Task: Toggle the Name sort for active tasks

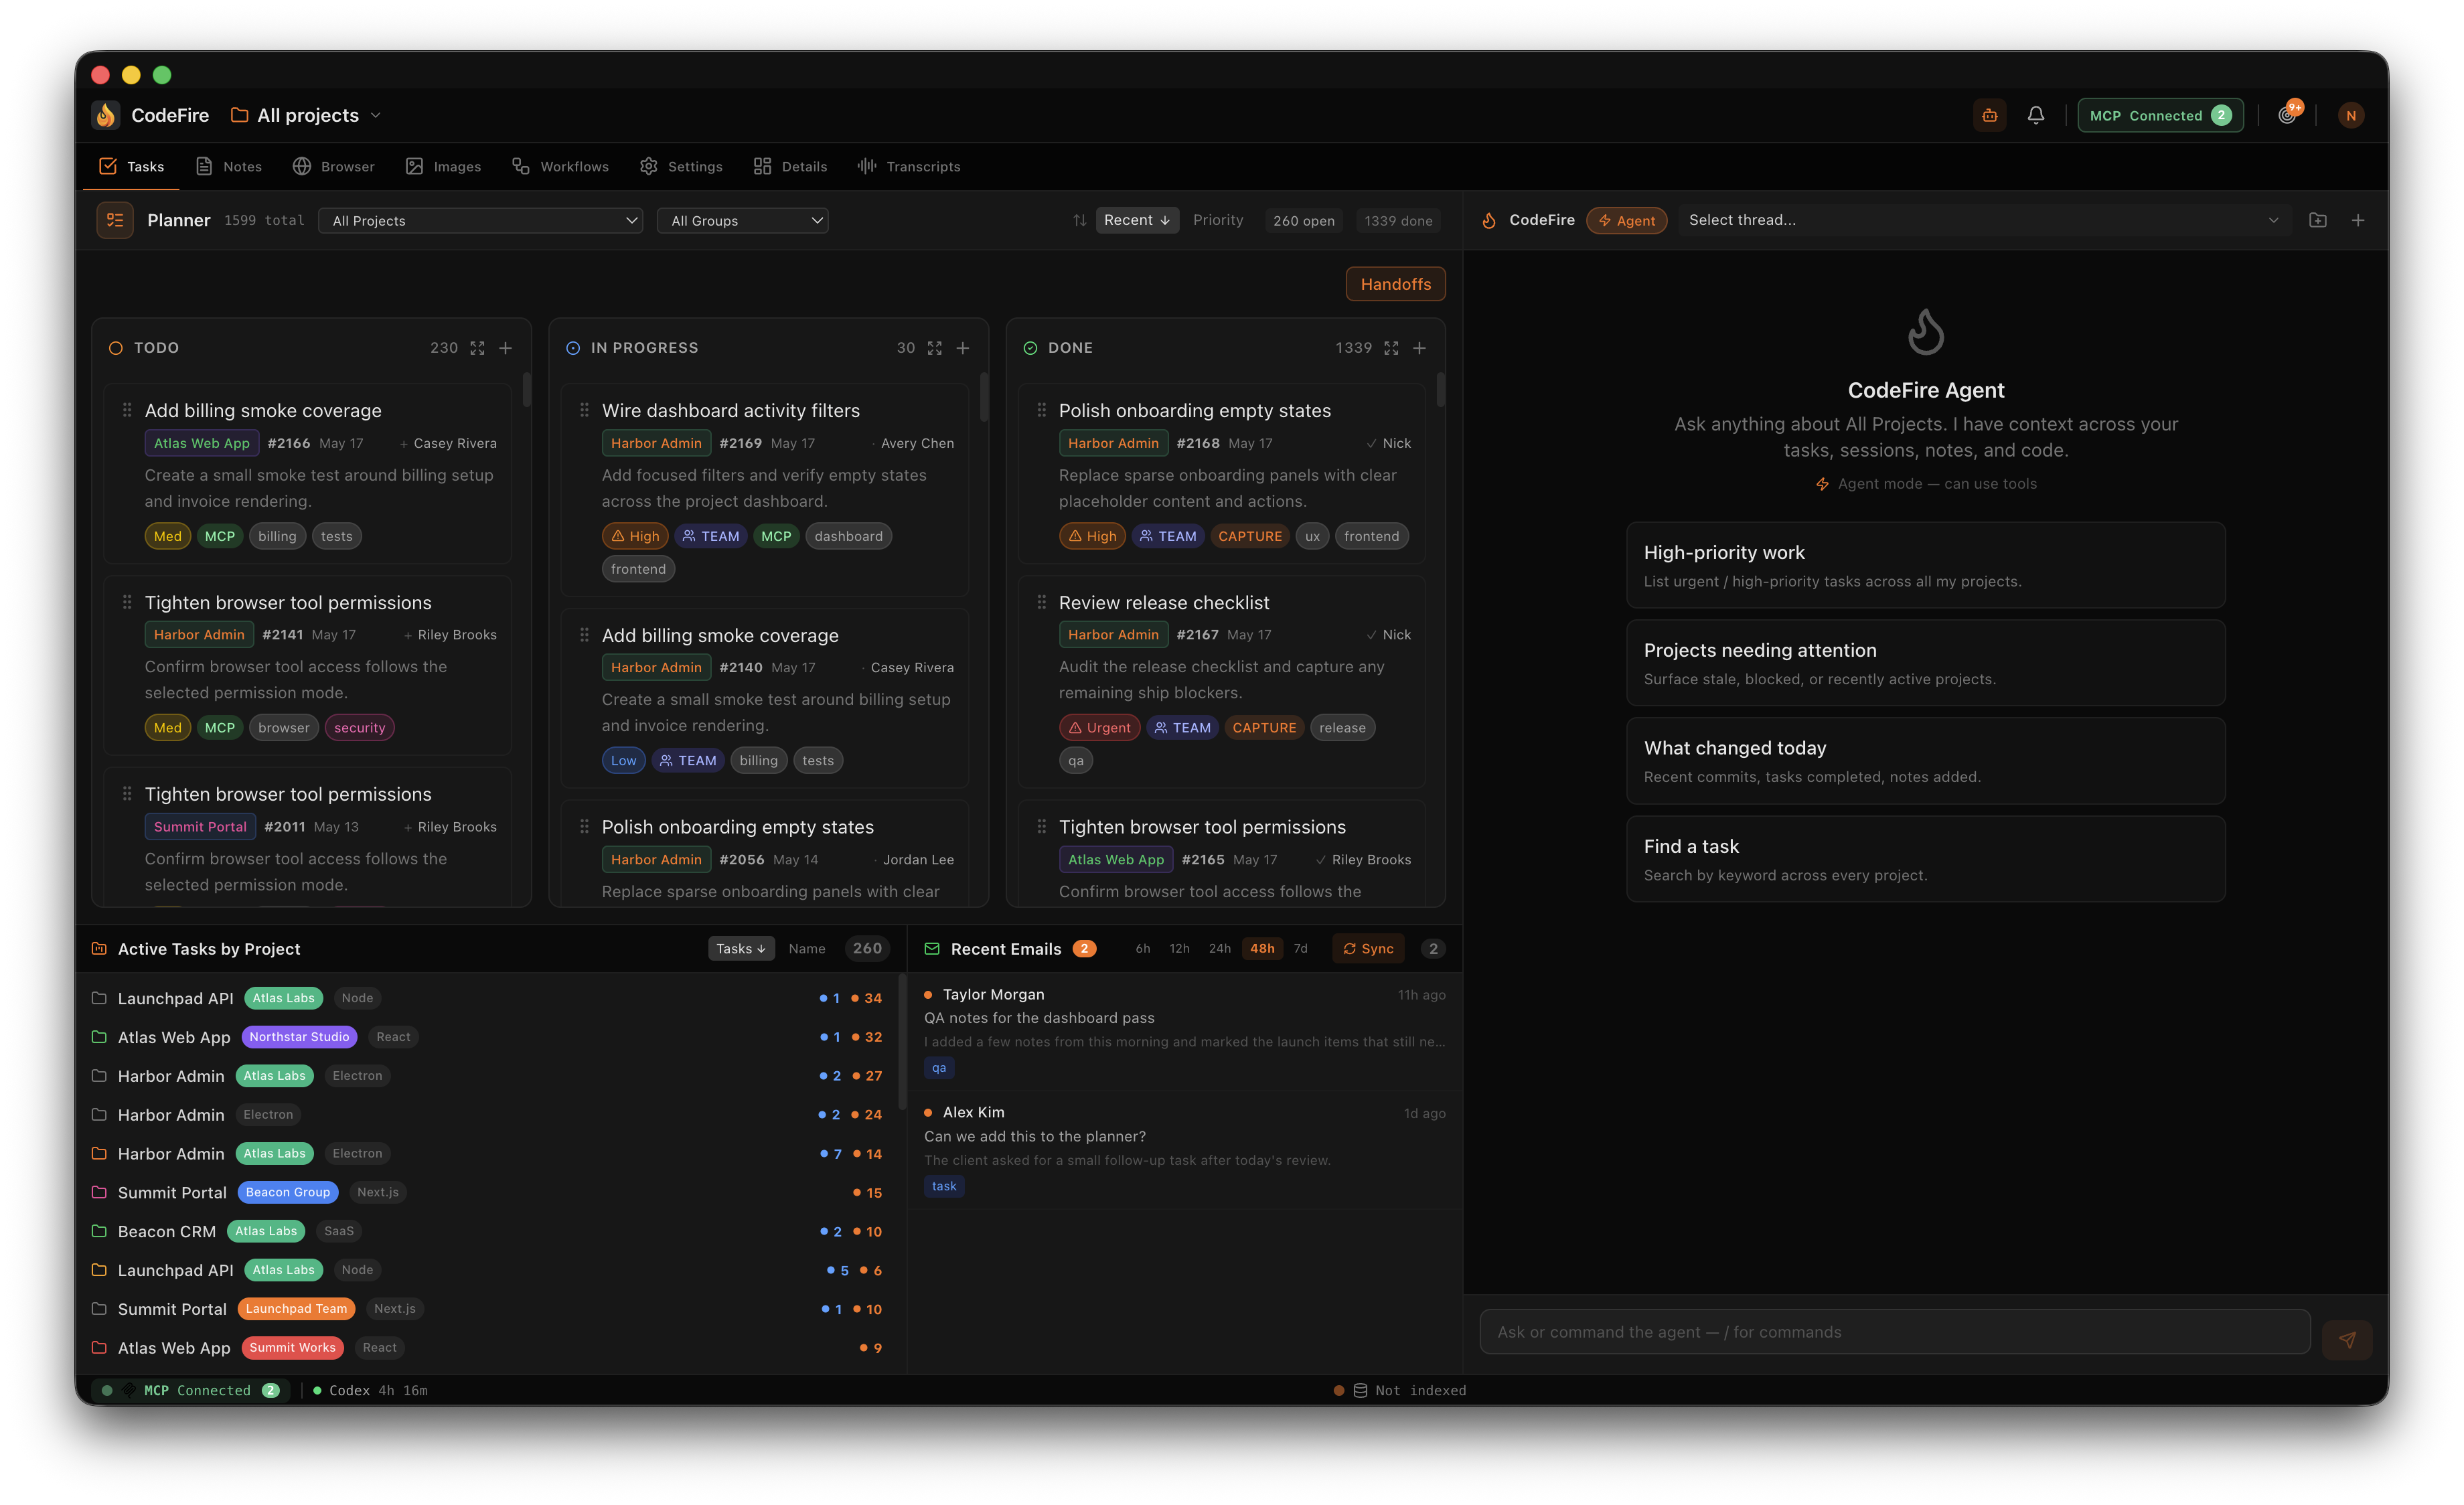Action: [x=806, y=949]
